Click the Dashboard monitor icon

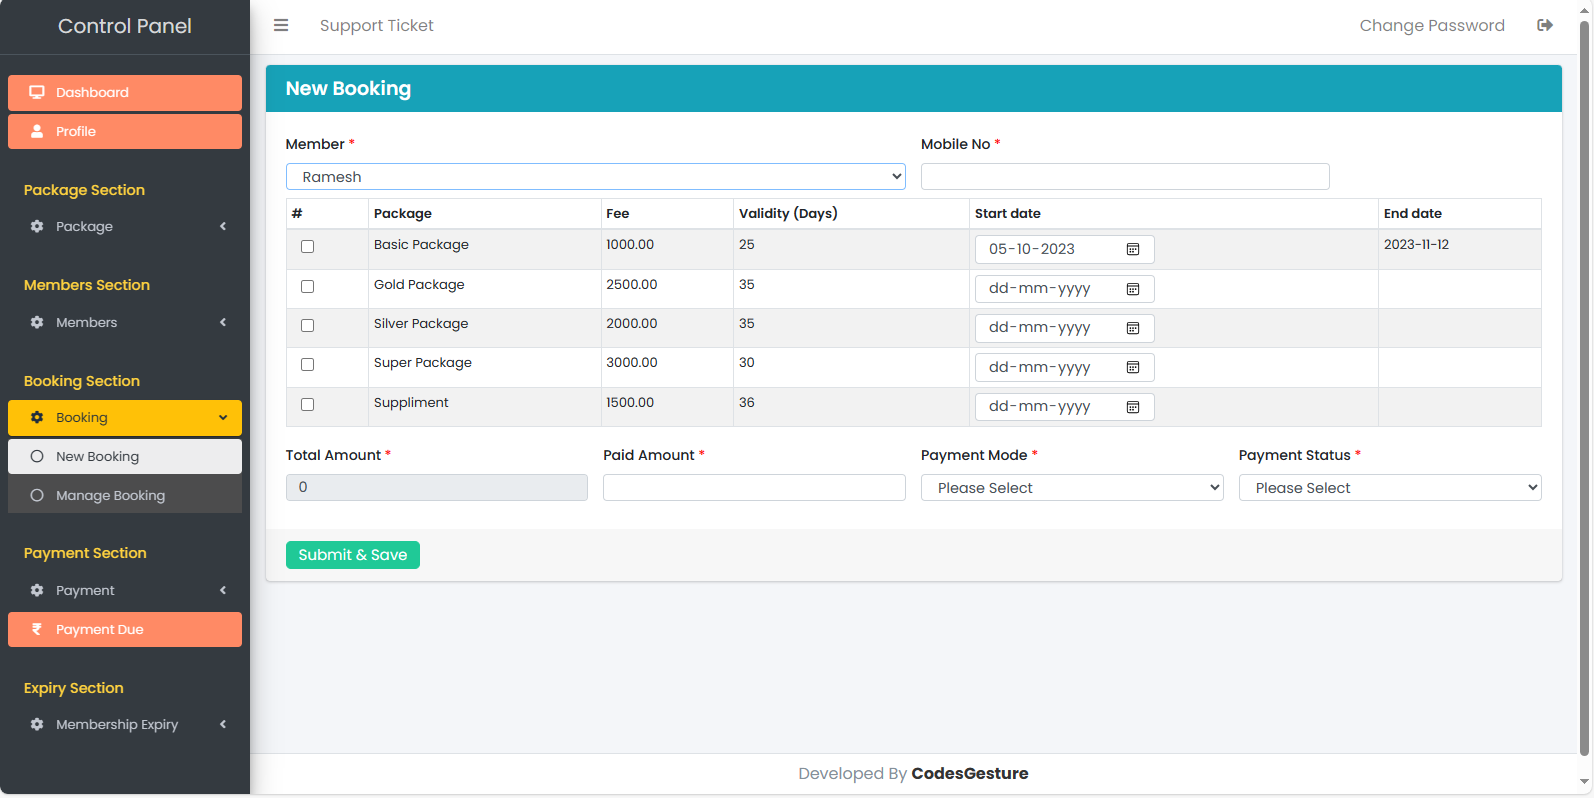point(37,92)
